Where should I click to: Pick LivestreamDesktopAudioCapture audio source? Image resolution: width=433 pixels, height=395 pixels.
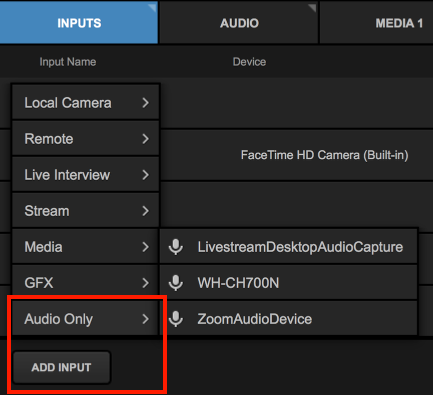tap(288, 247)
